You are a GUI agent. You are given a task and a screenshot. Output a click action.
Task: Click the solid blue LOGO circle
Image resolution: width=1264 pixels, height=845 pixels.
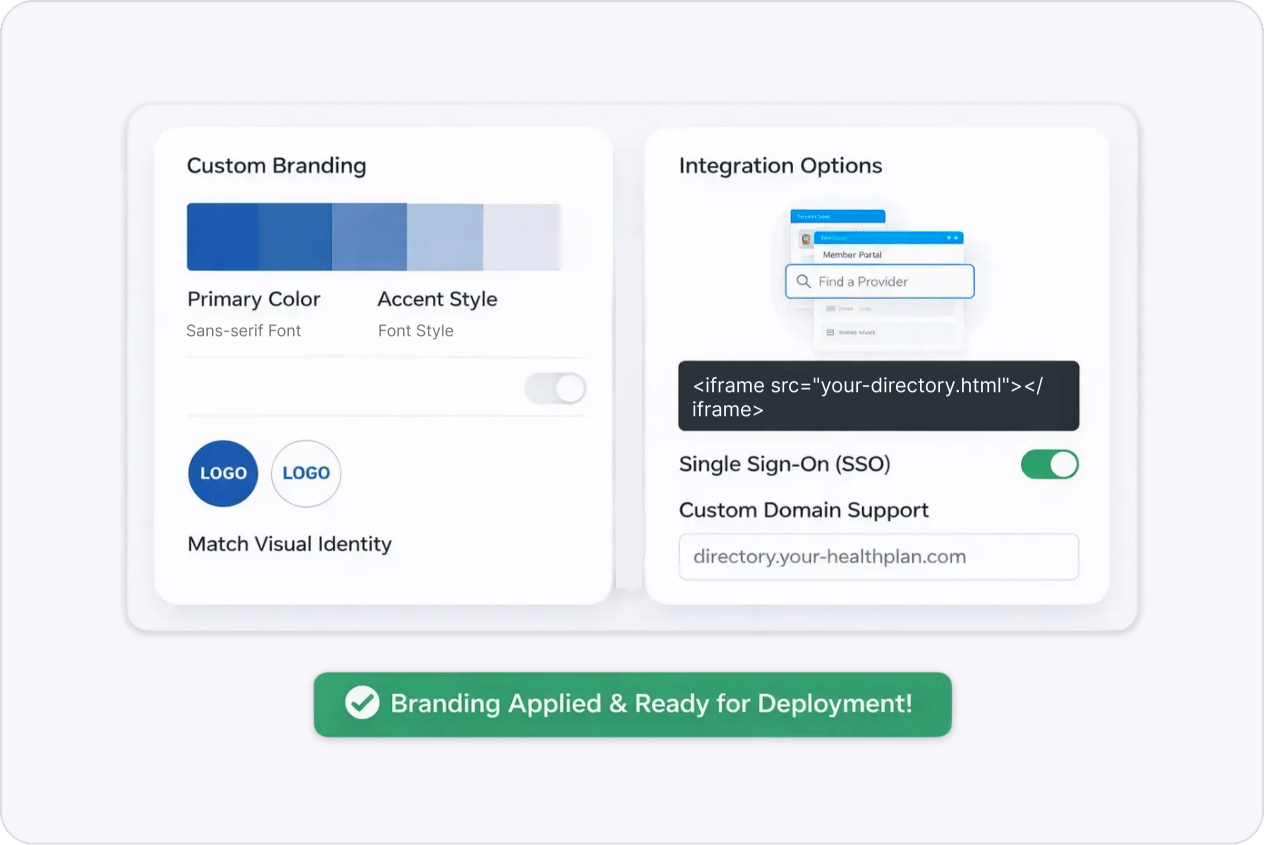(223, 474)
